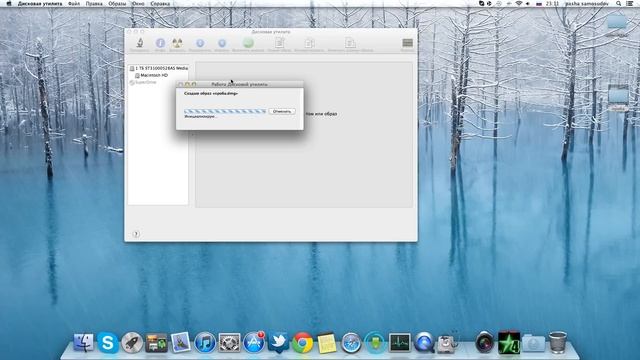Open the Справка menu
The image size is (640, 360).
[160, 4]
